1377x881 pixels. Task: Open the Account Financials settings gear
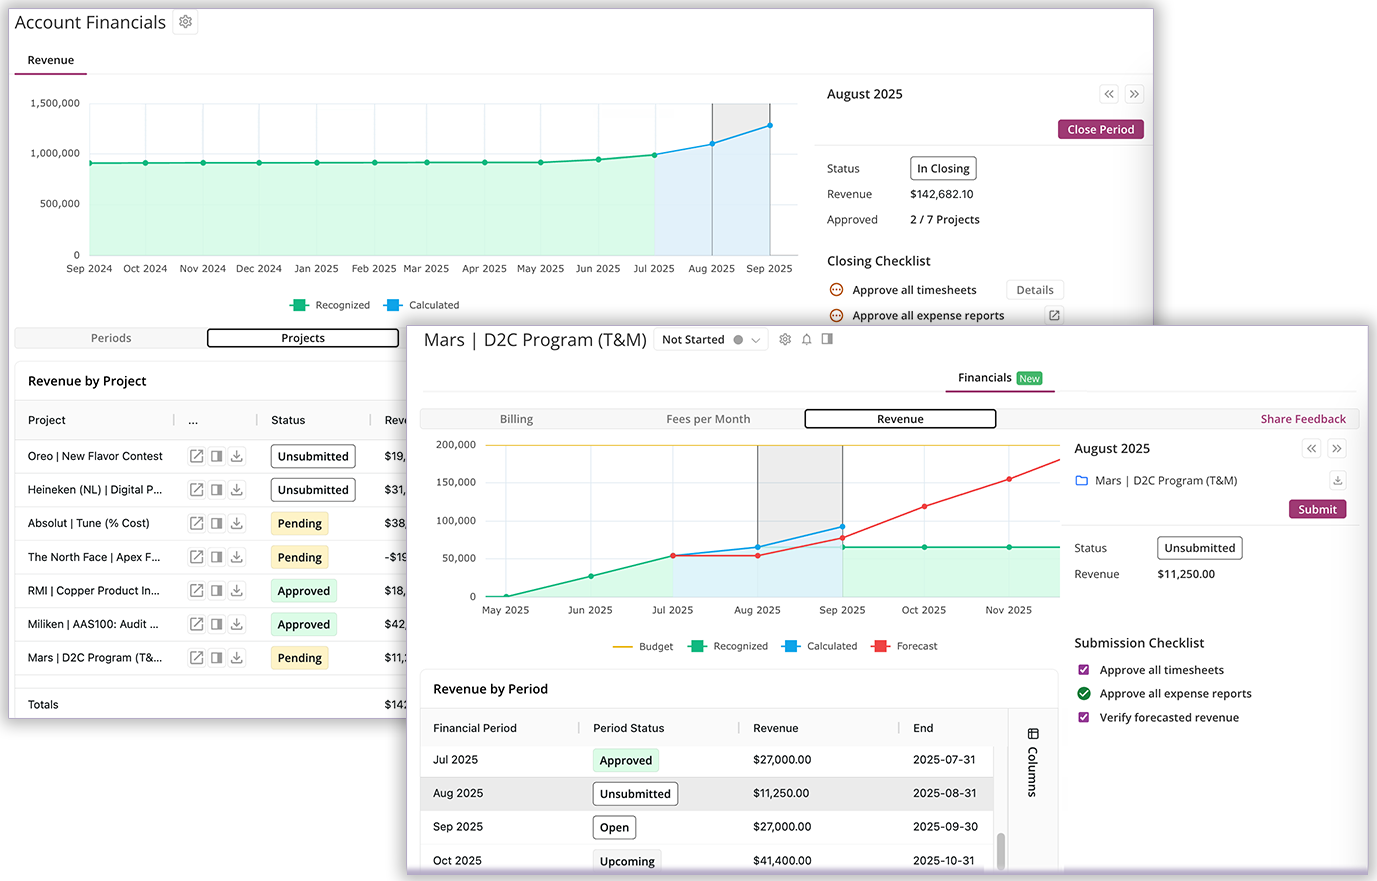coord(185,21)
